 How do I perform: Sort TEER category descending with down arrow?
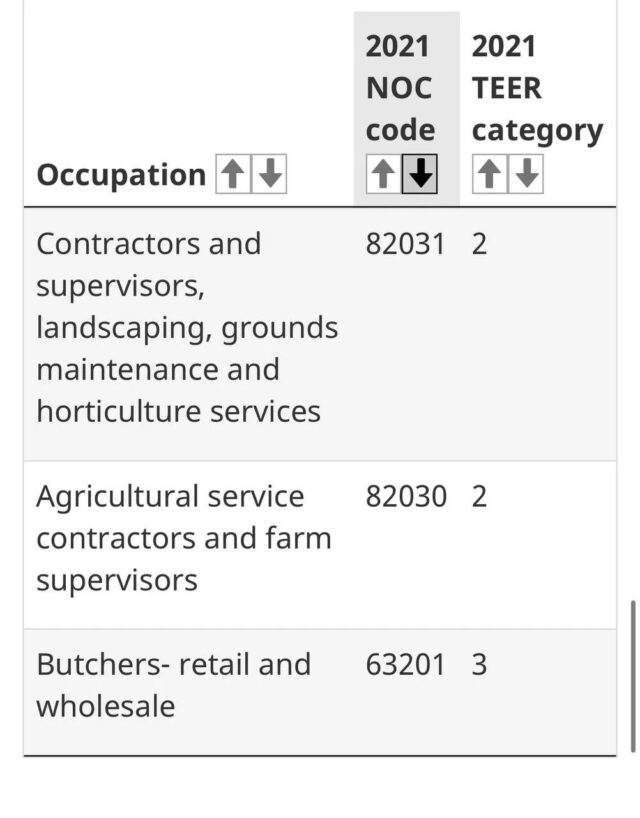pyautogui.click(x=526, y=176)
